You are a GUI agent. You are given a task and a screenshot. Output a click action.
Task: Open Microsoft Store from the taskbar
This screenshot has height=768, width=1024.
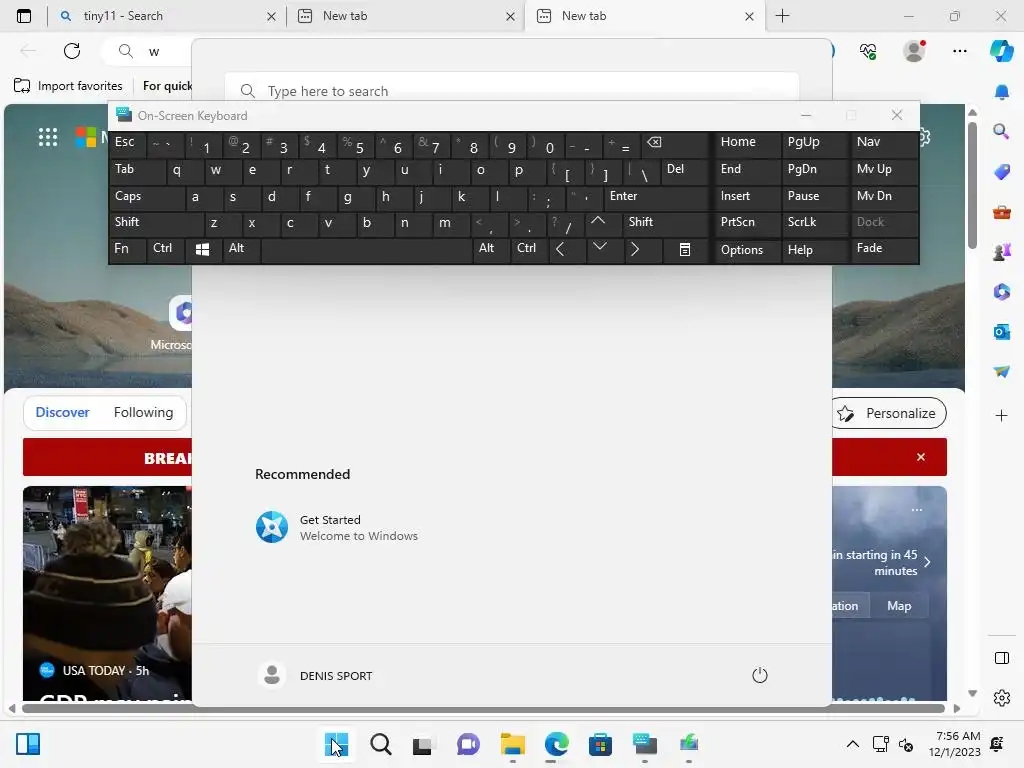(600, 744)
